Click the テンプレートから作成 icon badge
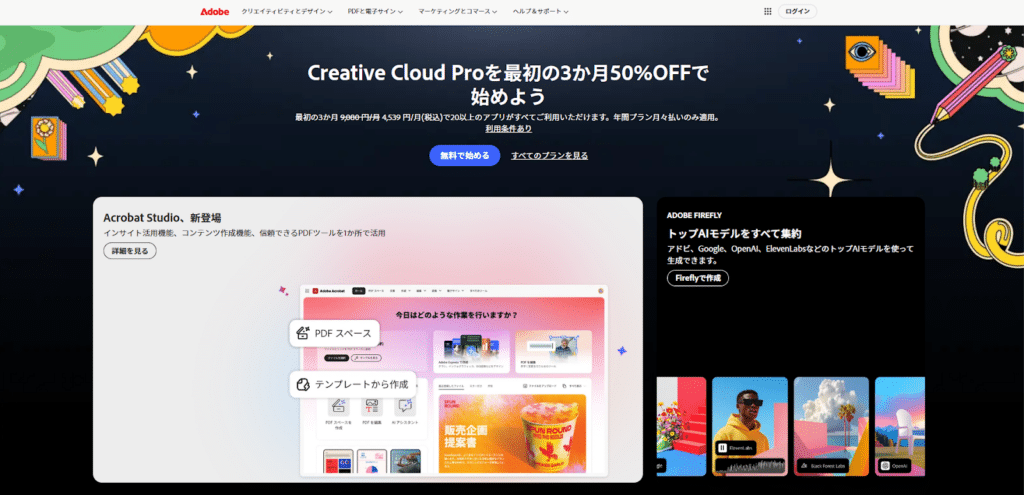Image resolution: width=1024 pixels, height=495 pixels. click(303, 384)
